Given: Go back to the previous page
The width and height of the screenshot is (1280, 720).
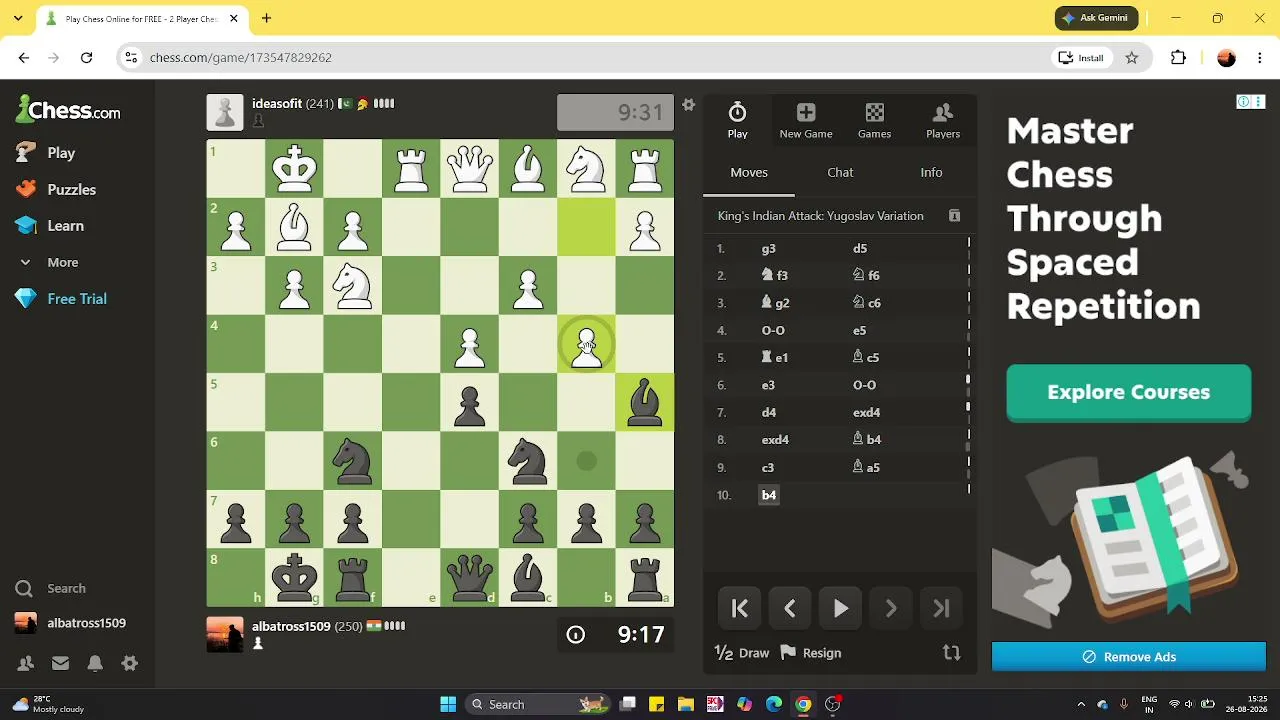Looking at the screenshot, I should point(24,58).
